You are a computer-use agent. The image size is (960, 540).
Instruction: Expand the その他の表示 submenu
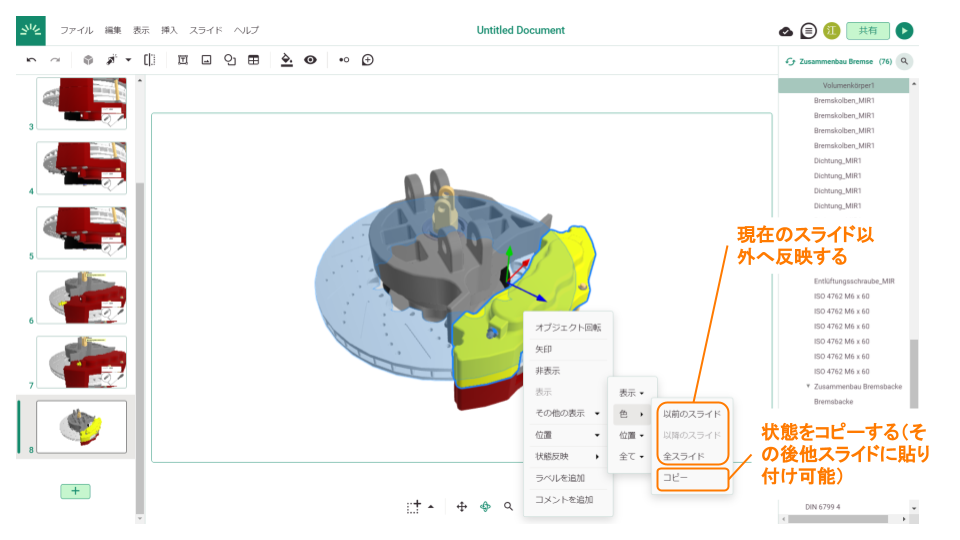567,413
